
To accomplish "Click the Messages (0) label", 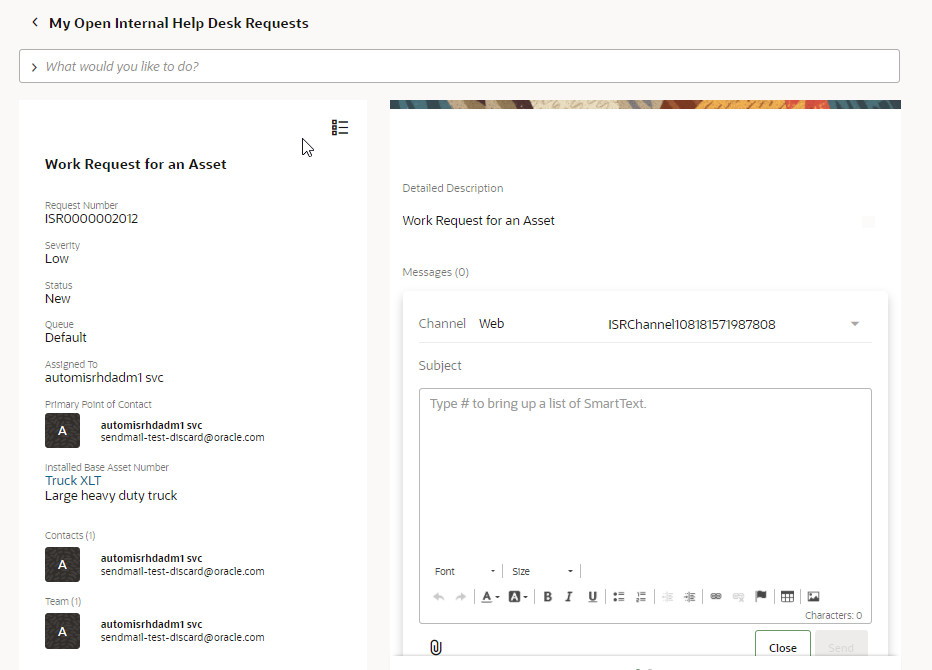I will click(x=436, y=272).
